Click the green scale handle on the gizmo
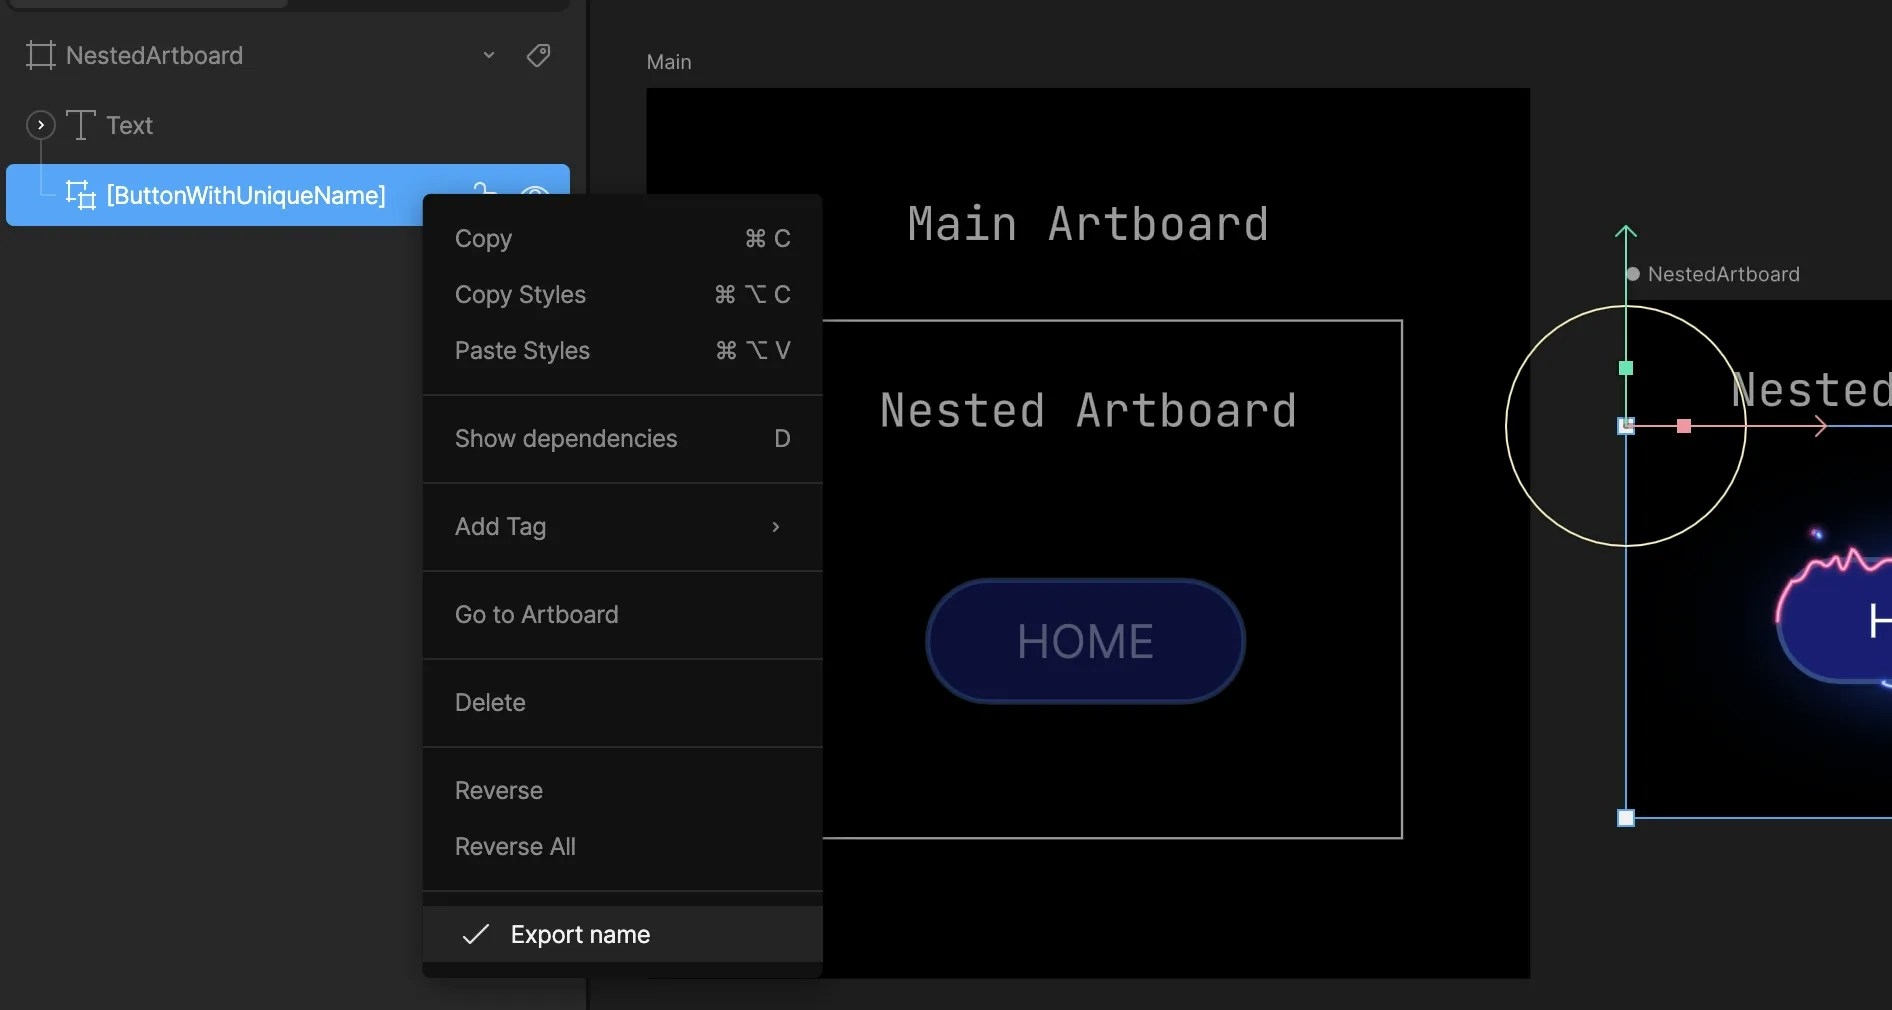This screenshot has width=1892, height=1010. coord(1625,369)
